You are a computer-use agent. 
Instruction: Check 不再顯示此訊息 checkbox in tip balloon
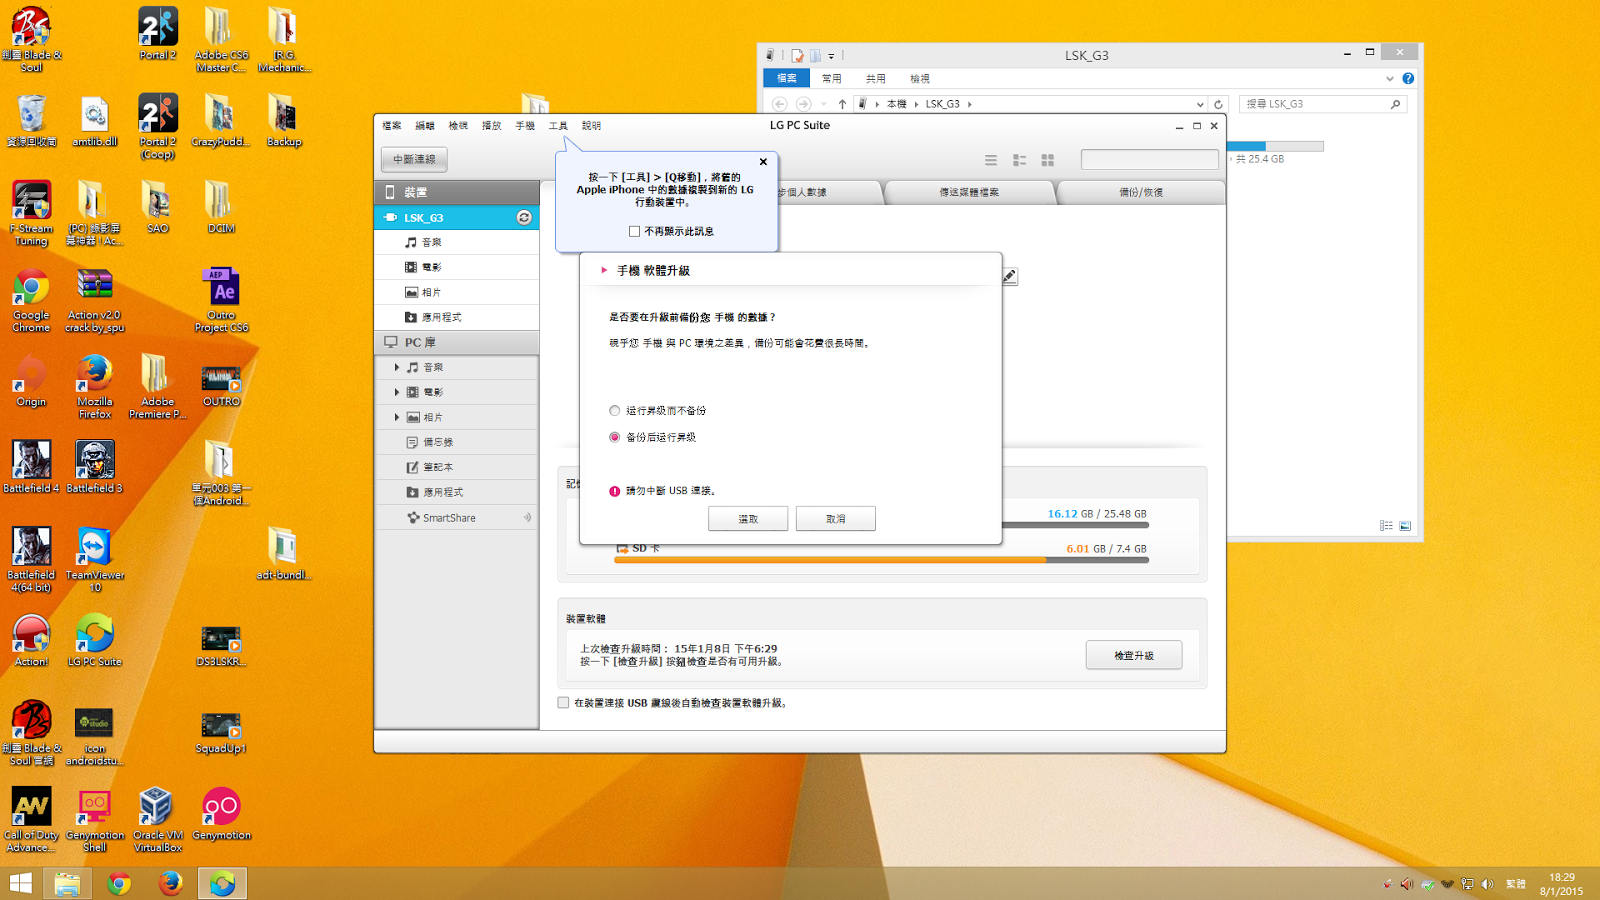point(634,231)
